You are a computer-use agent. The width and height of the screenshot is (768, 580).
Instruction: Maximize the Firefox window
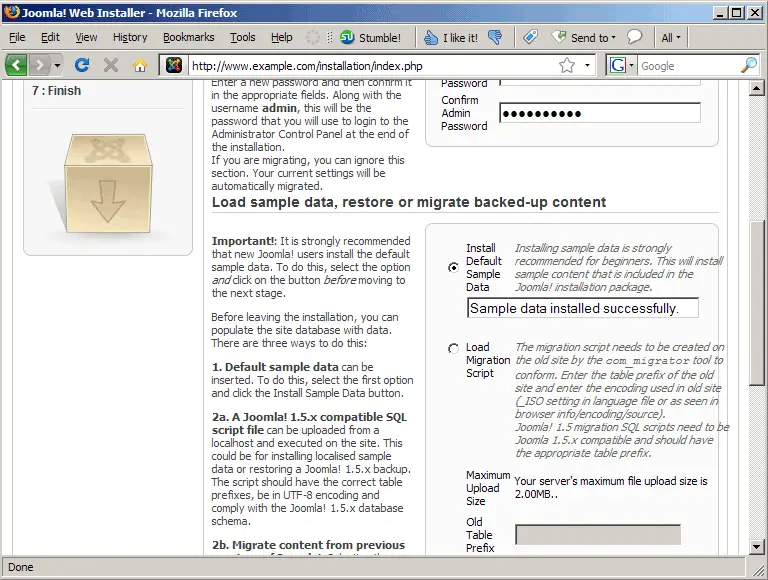[737, 13]
